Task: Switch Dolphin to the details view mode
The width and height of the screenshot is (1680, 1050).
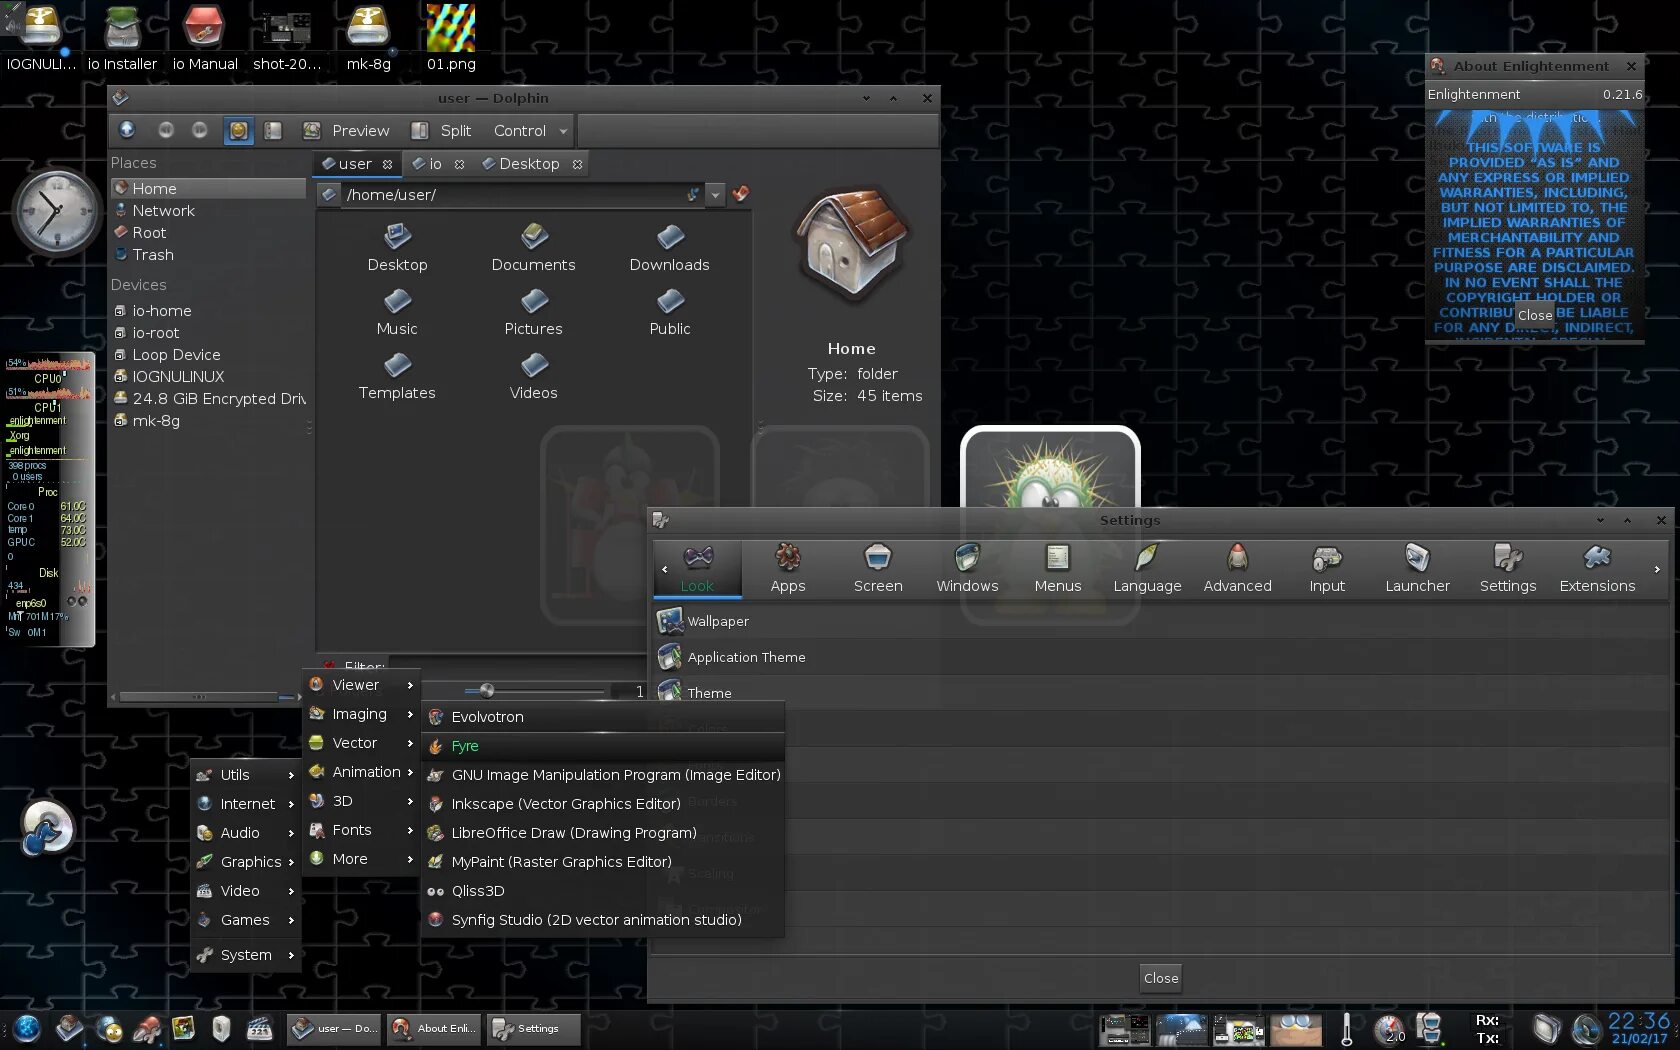Action: [x=272, y=130]
